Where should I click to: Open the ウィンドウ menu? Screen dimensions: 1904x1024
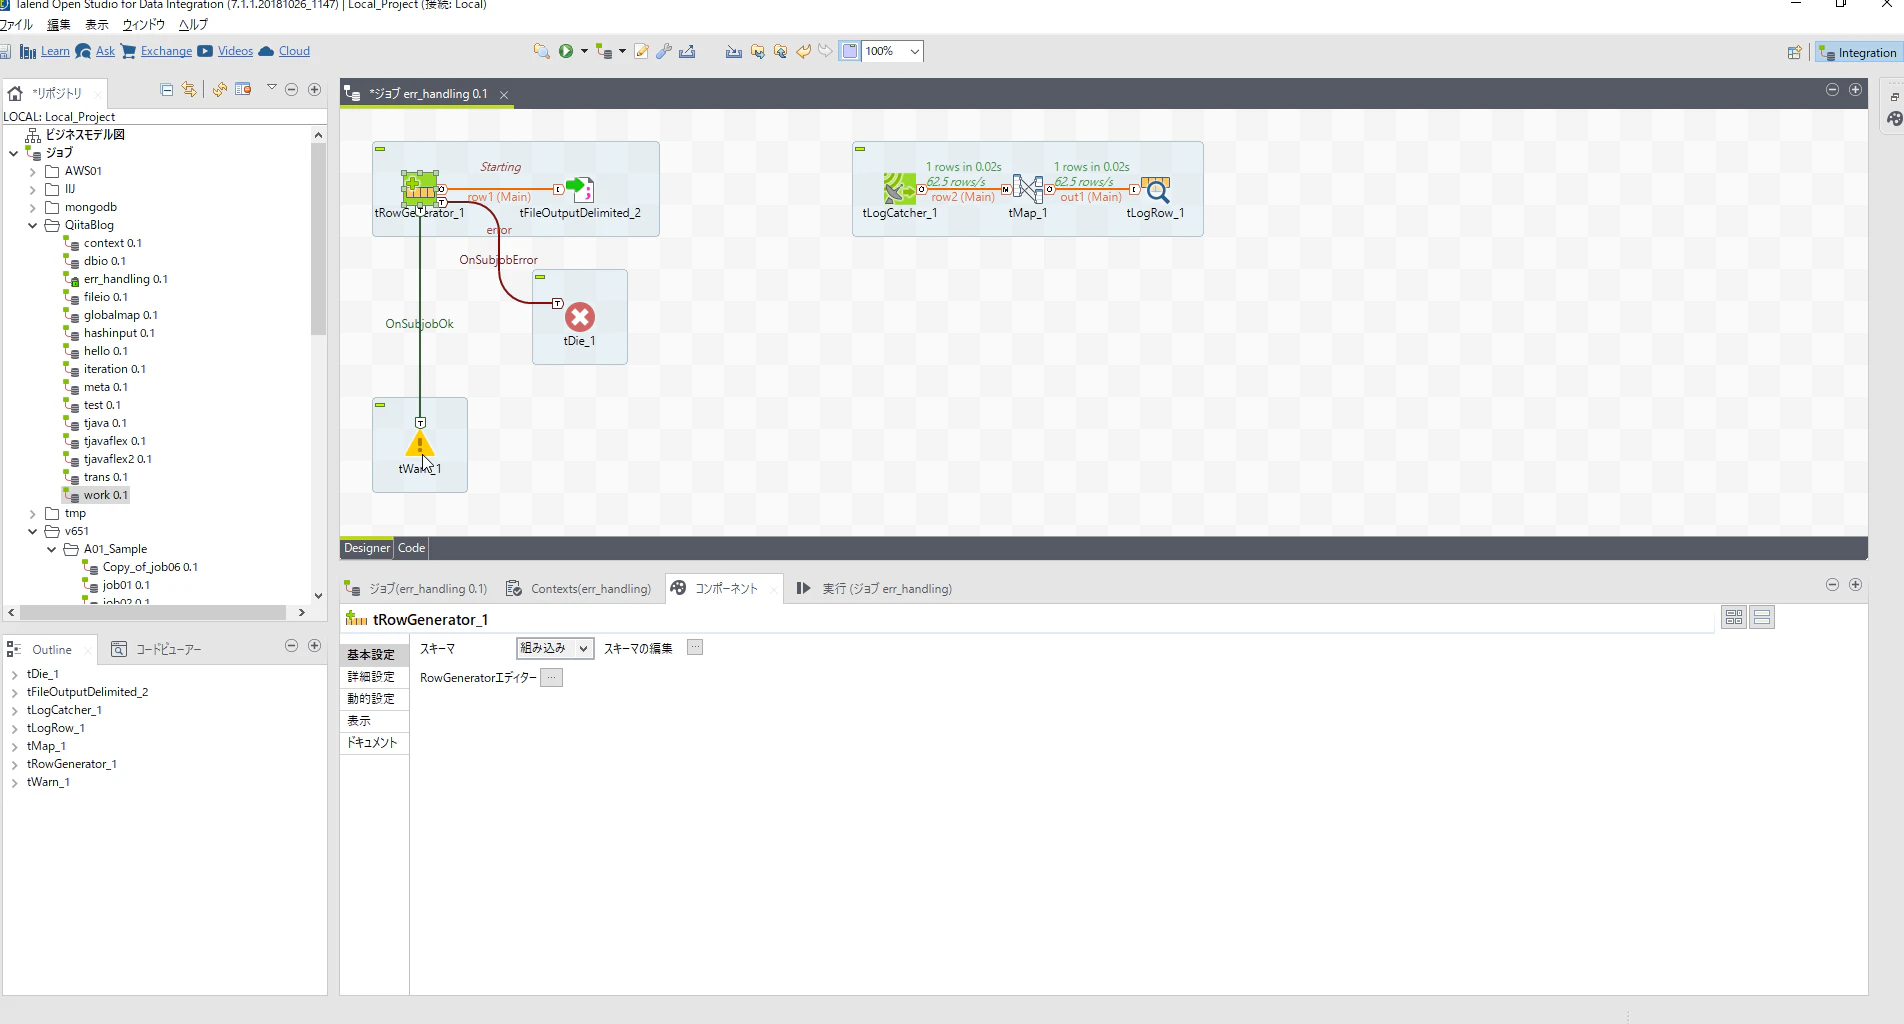tap(143, 24)
